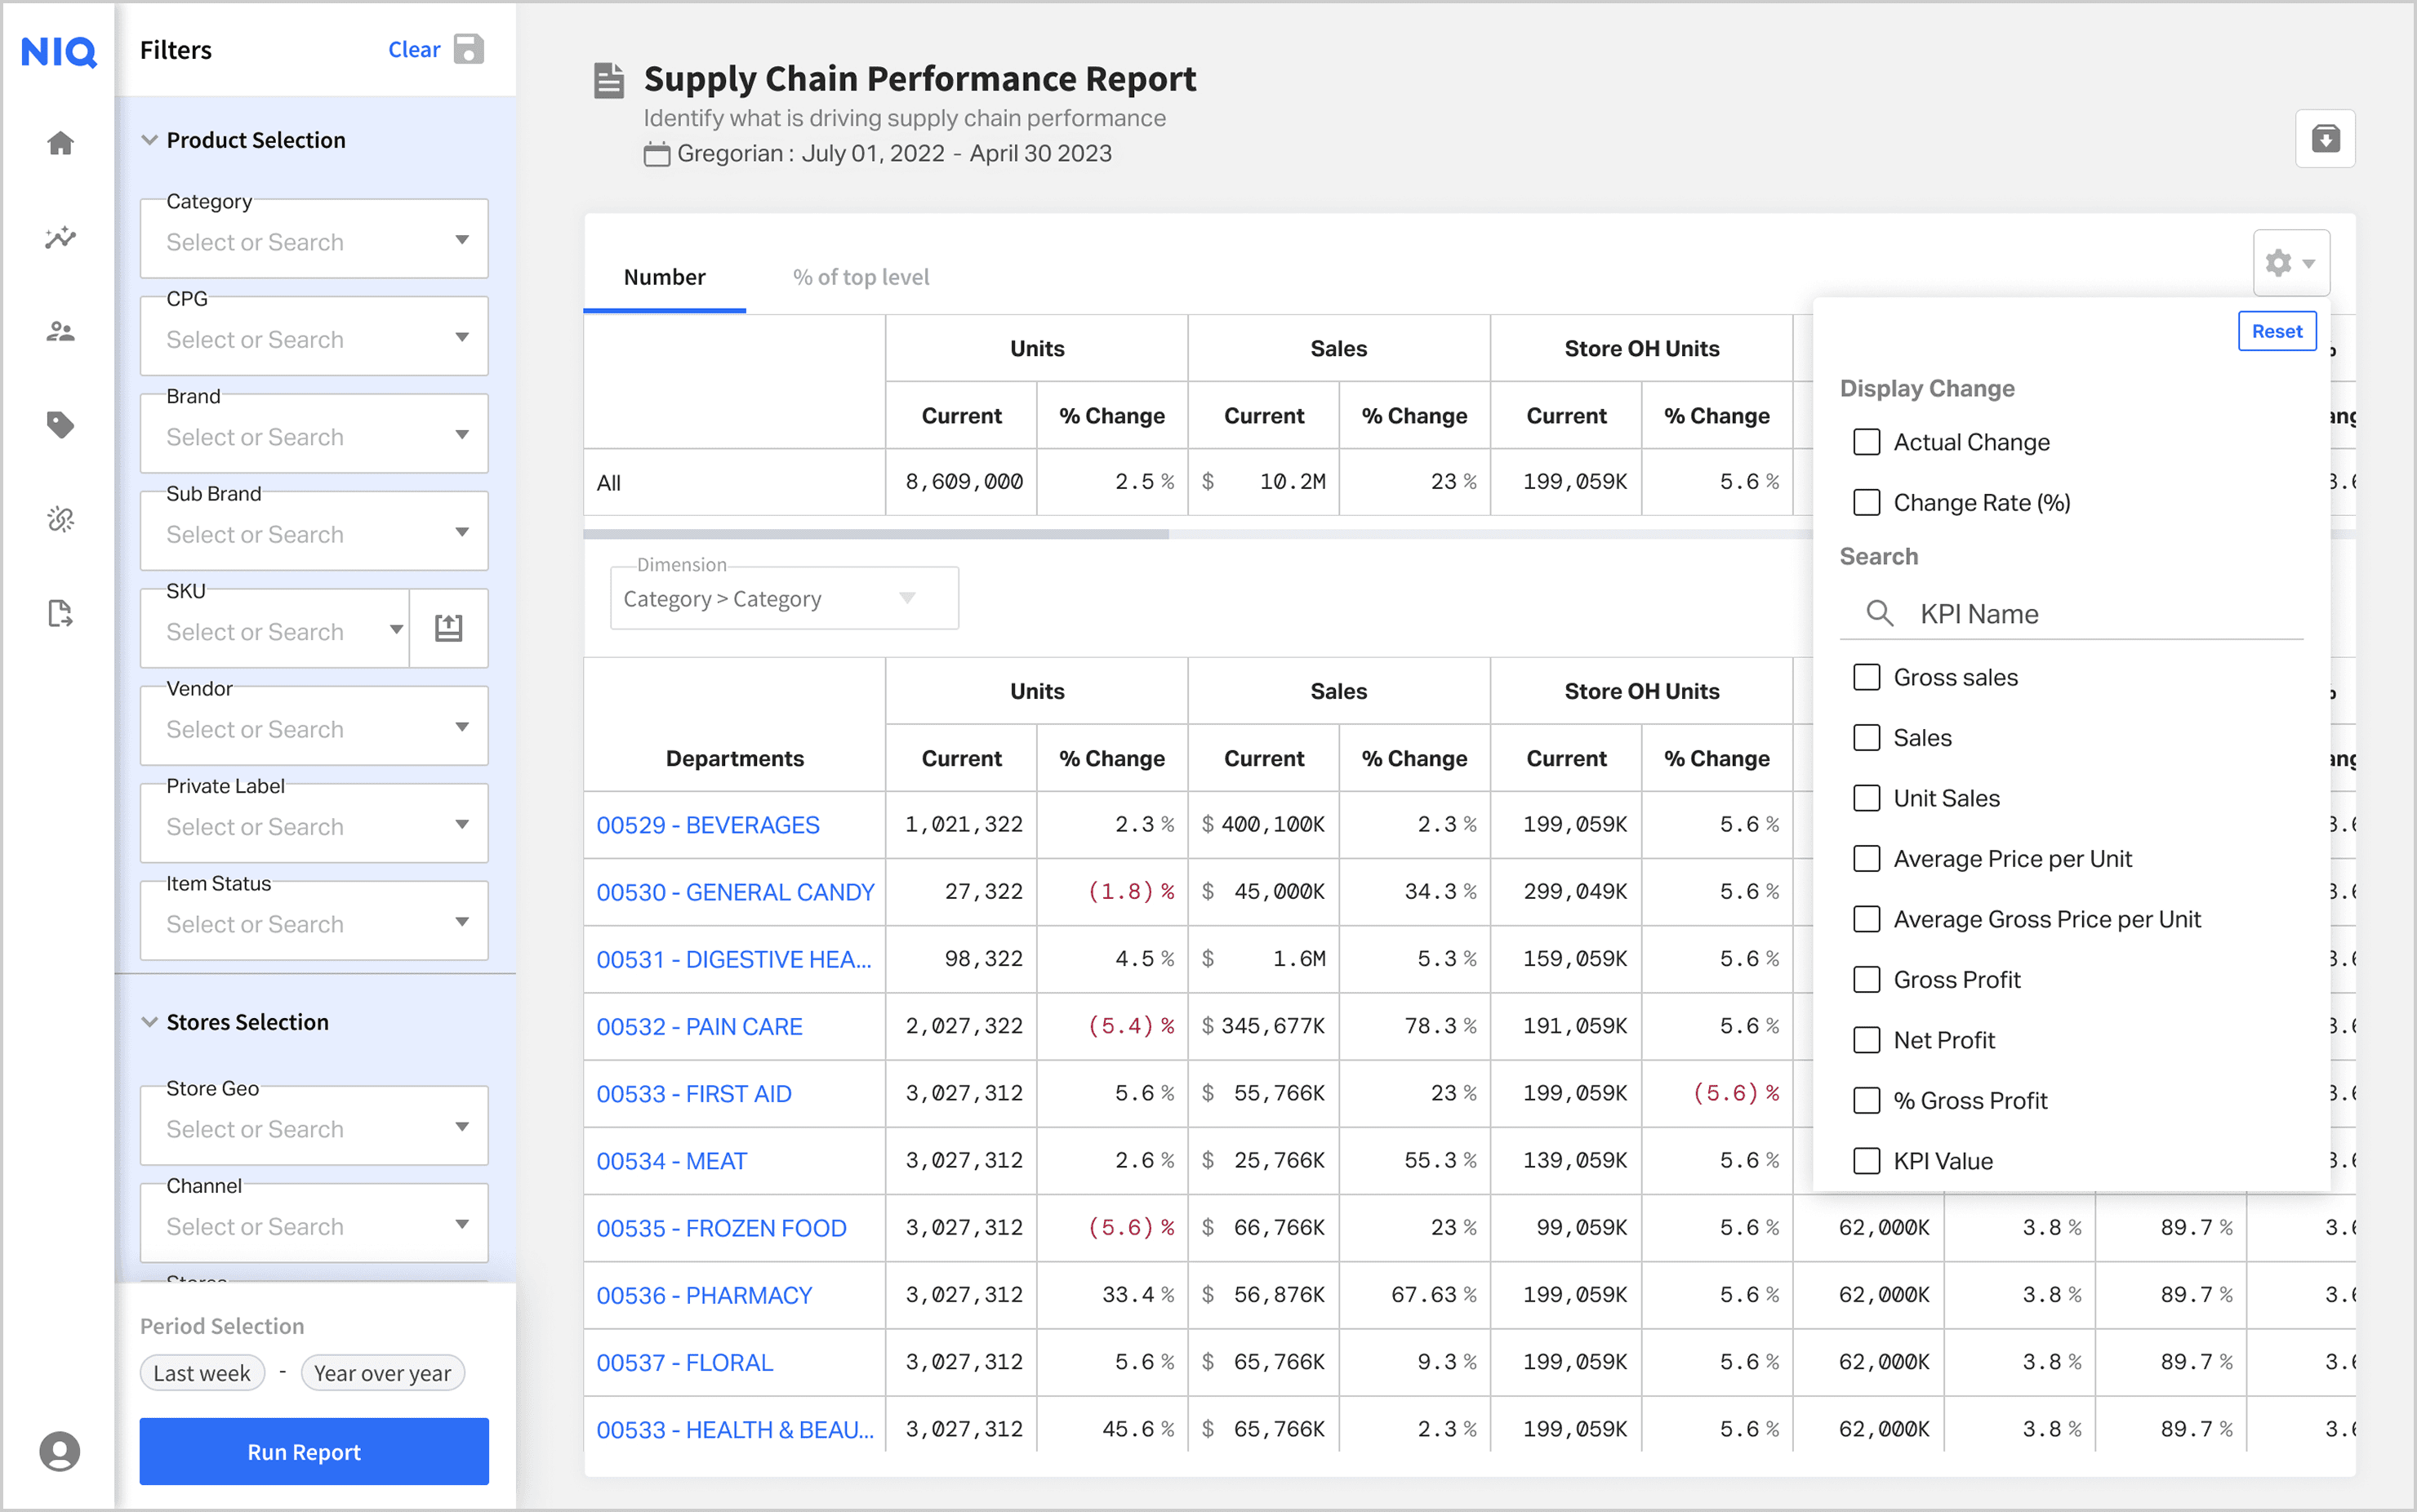Select the Number tab
The height and width of the screenshot is (1512, 2417).
[x=664, y=277]
